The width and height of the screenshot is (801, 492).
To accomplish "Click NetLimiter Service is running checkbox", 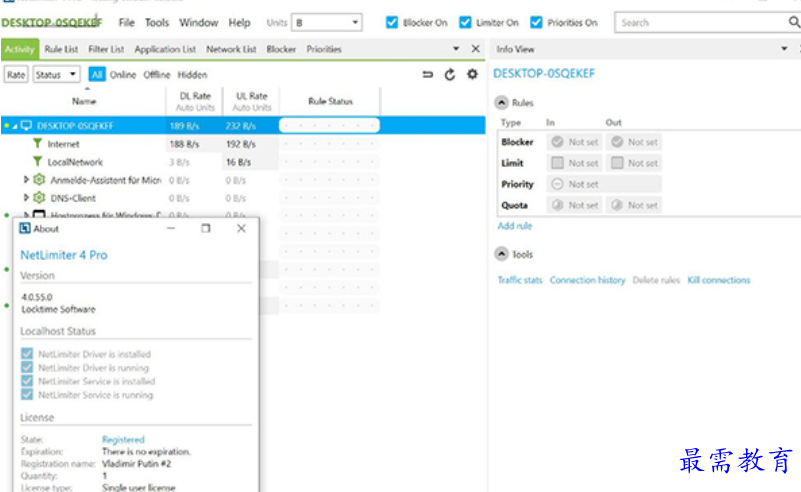I will tap(27, 394).
